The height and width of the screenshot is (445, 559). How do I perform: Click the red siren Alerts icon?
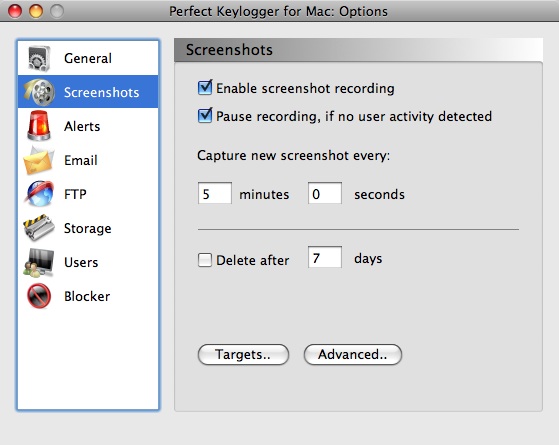(39, 126)
